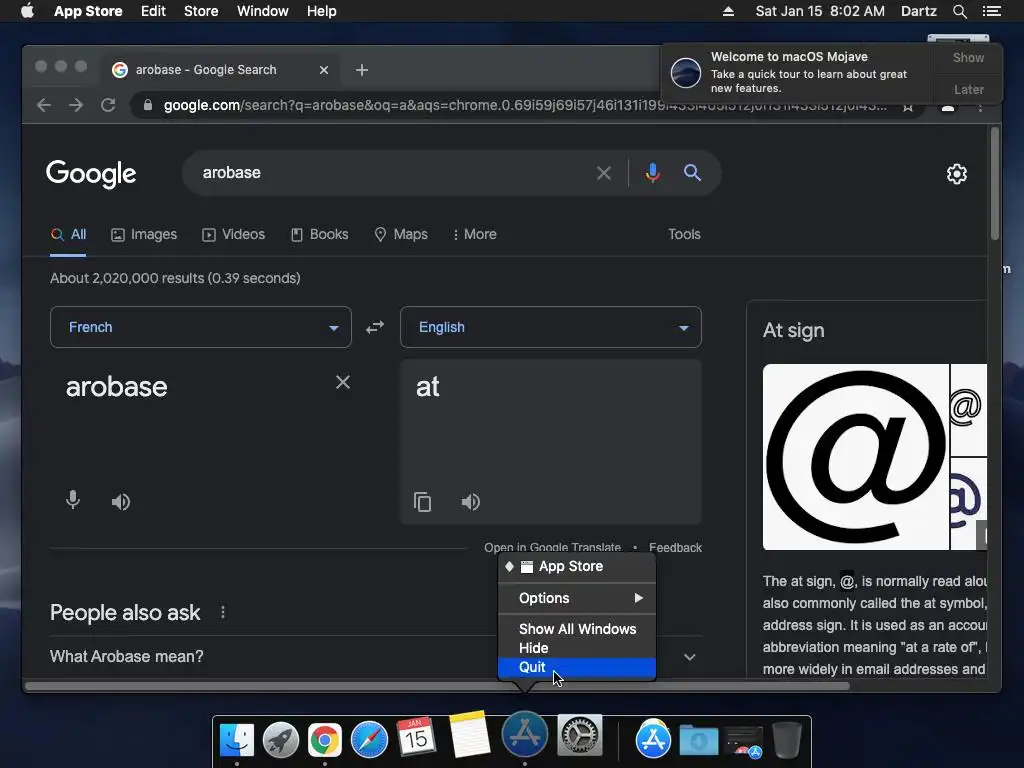The height and width of the screenshot is (768, 1024).
Task: Click the blue search magnifier icon
Action: tap(692, 173)
